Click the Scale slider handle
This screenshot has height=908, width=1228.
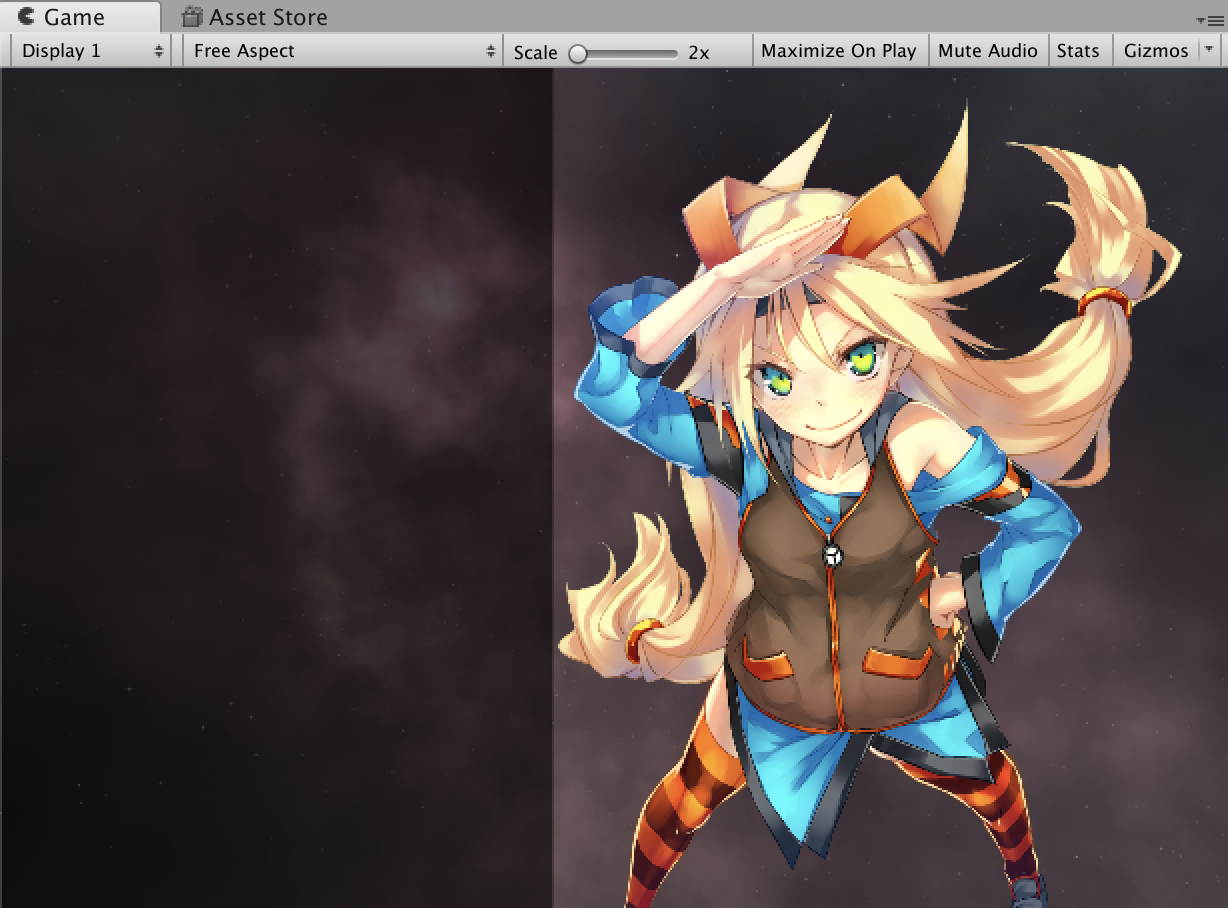coord(578,53)
